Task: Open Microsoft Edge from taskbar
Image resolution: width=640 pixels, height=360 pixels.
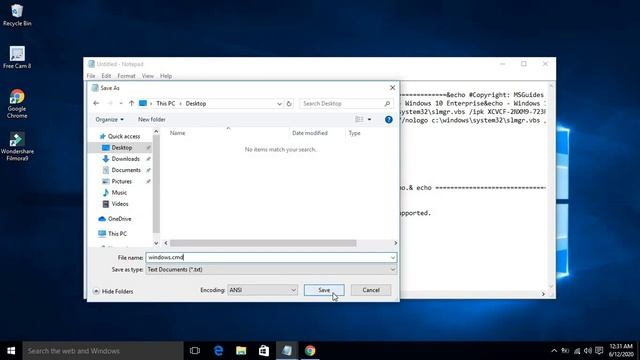Action: click(x=218, y=351)
